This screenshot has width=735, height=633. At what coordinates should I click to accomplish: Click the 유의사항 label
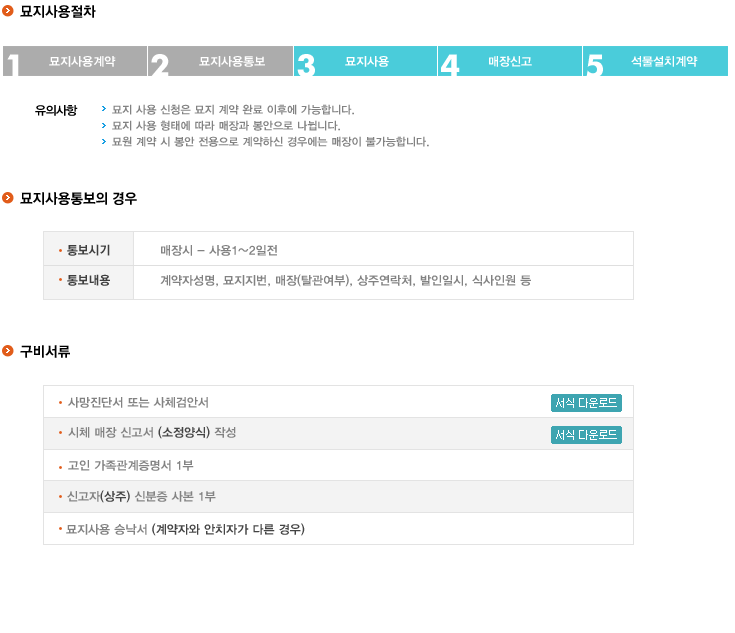click(56, 110)
